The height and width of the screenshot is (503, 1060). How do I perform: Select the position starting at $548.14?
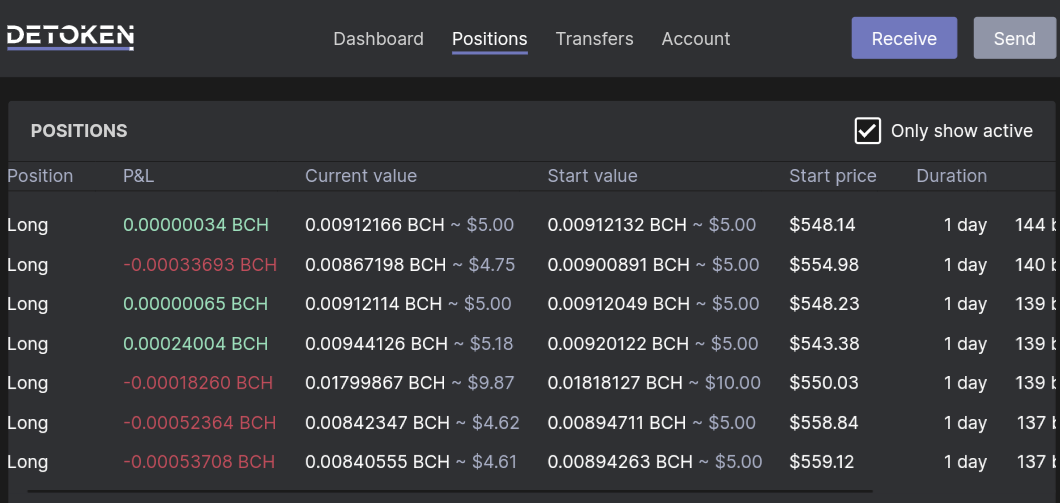(x=531, y=224)
